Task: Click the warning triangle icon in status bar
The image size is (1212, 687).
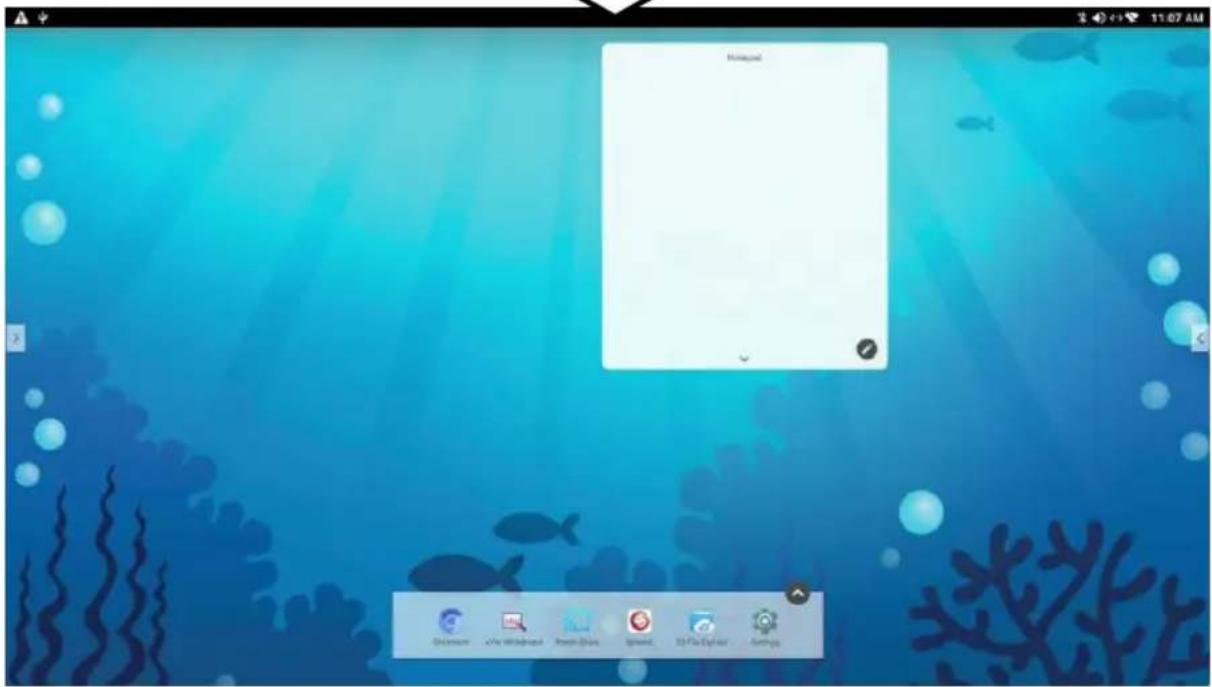Action: coord(21,18)
